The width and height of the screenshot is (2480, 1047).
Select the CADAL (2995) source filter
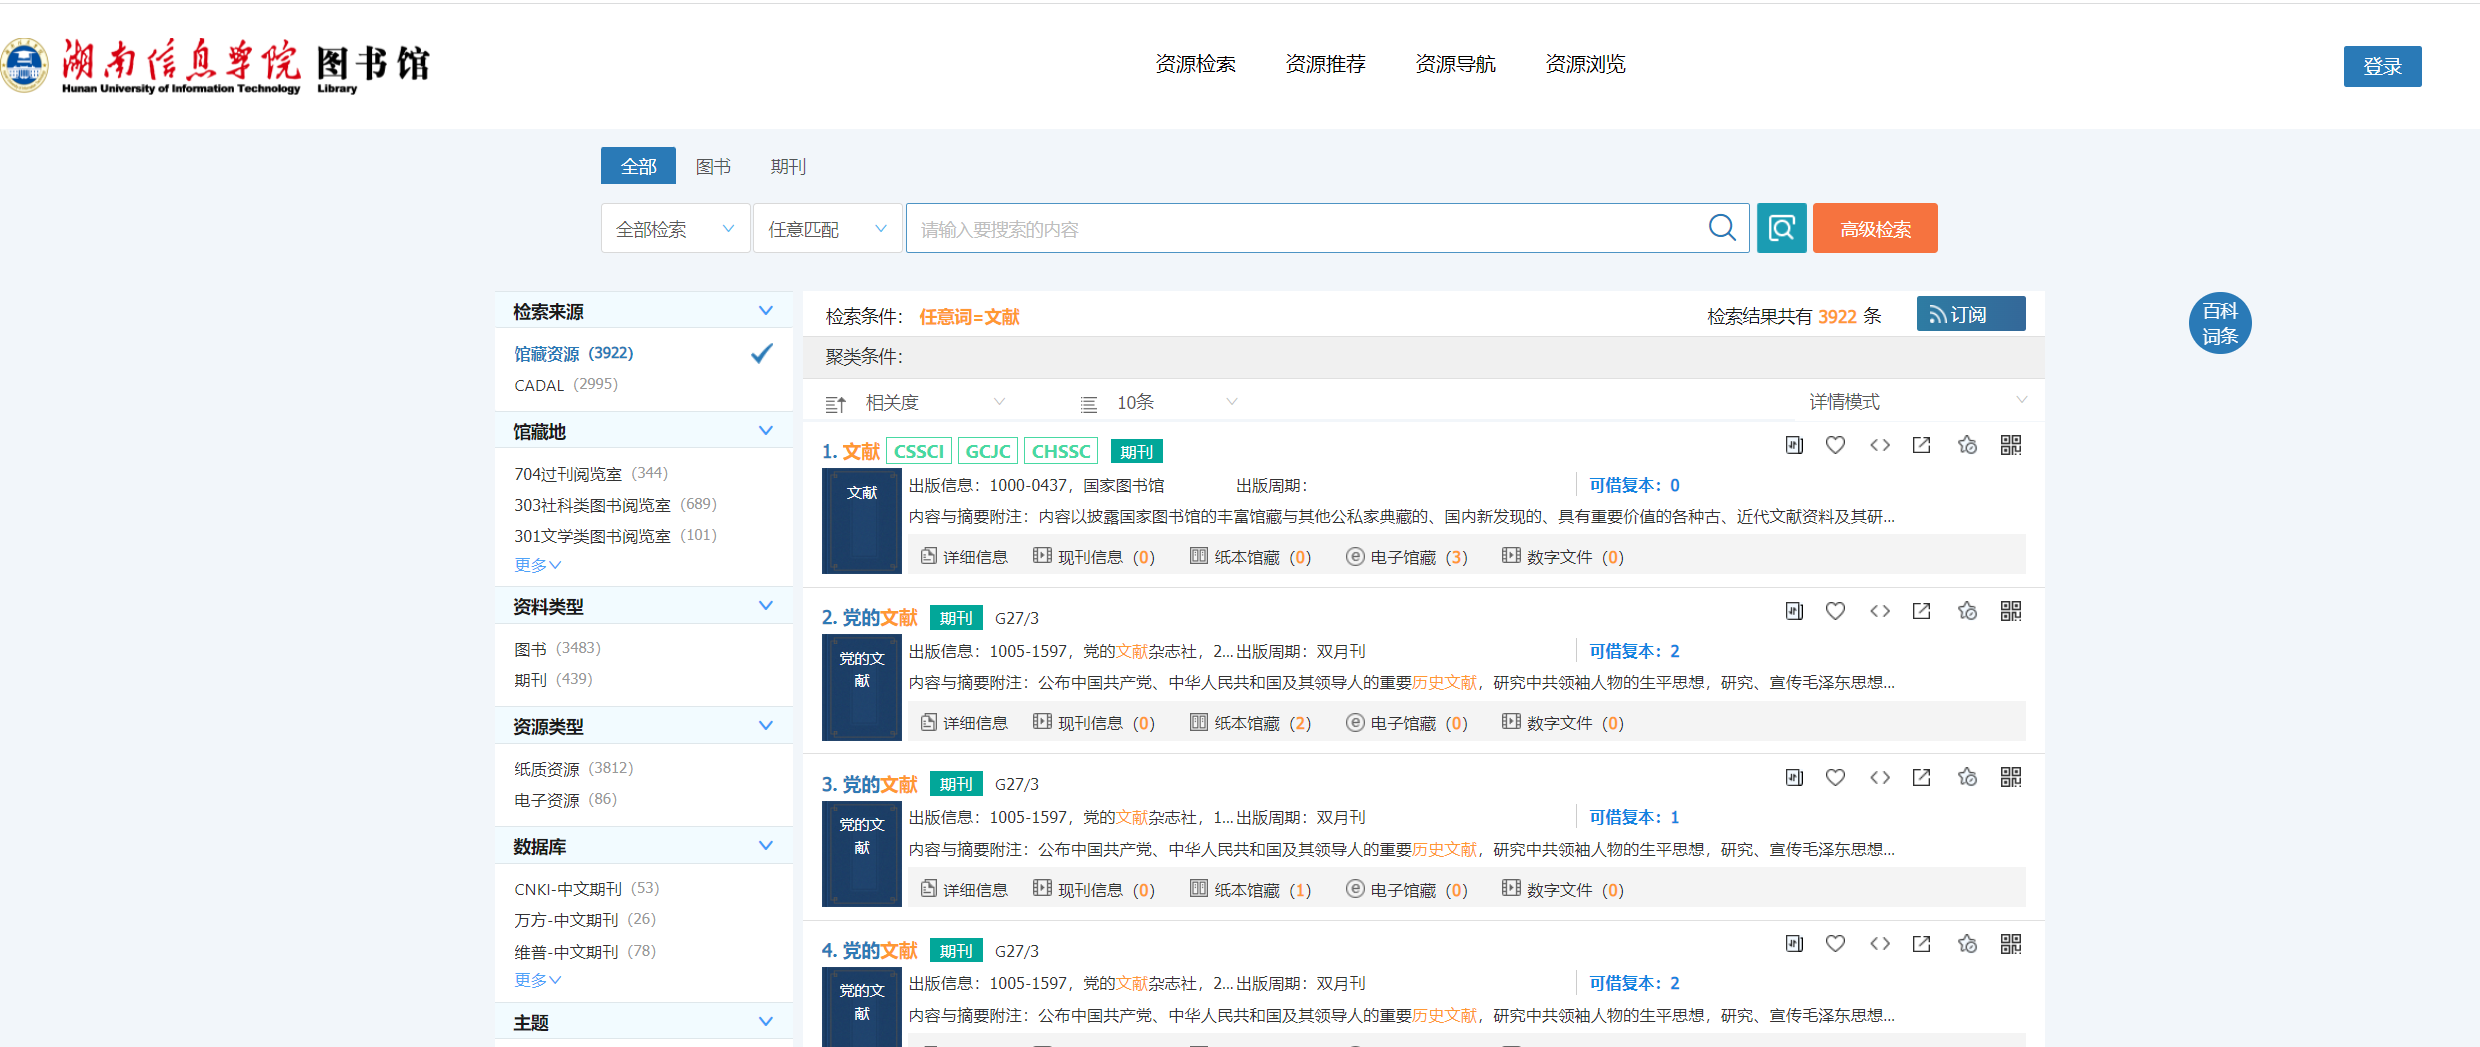pos(565,385)
